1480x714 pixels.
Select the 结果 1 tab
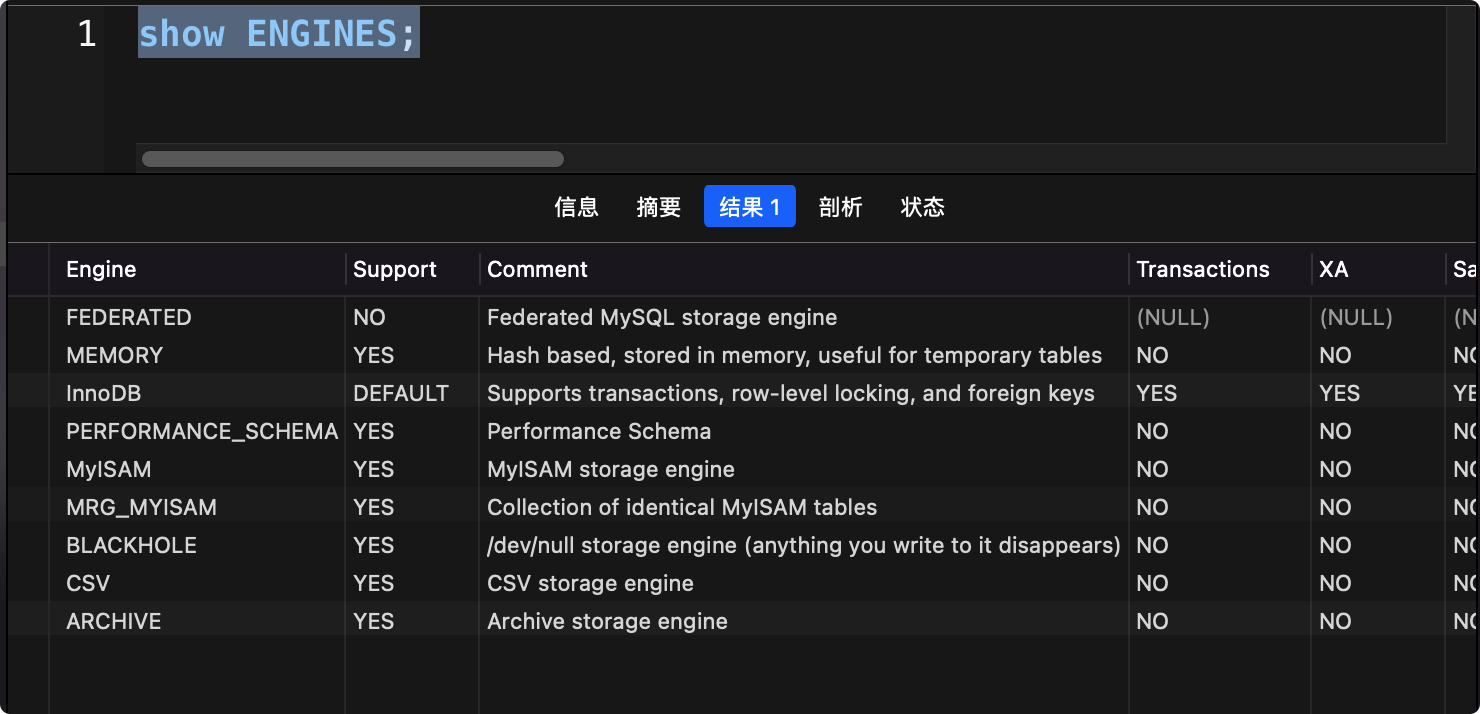point(749,207)
